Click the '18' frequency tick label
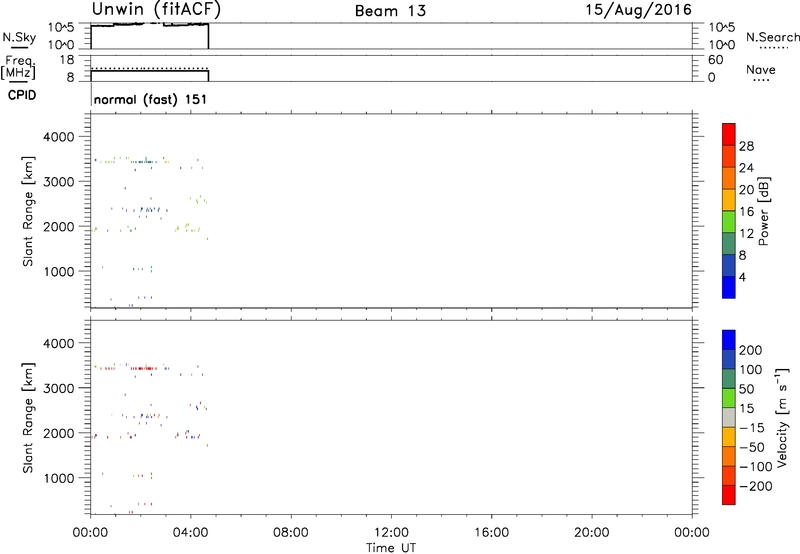This screenshot has width=800, height=554. coord(67,60)
